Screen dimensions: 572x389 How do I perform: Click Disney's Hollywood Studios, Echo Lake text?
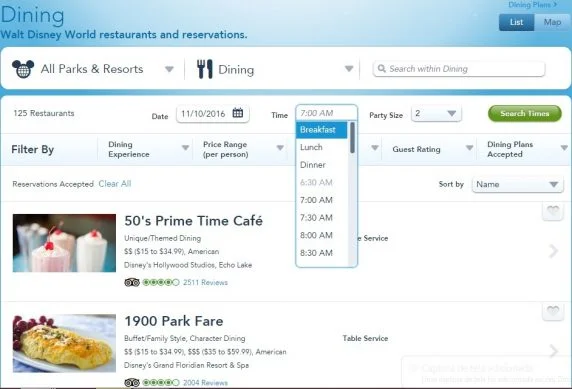188,265
